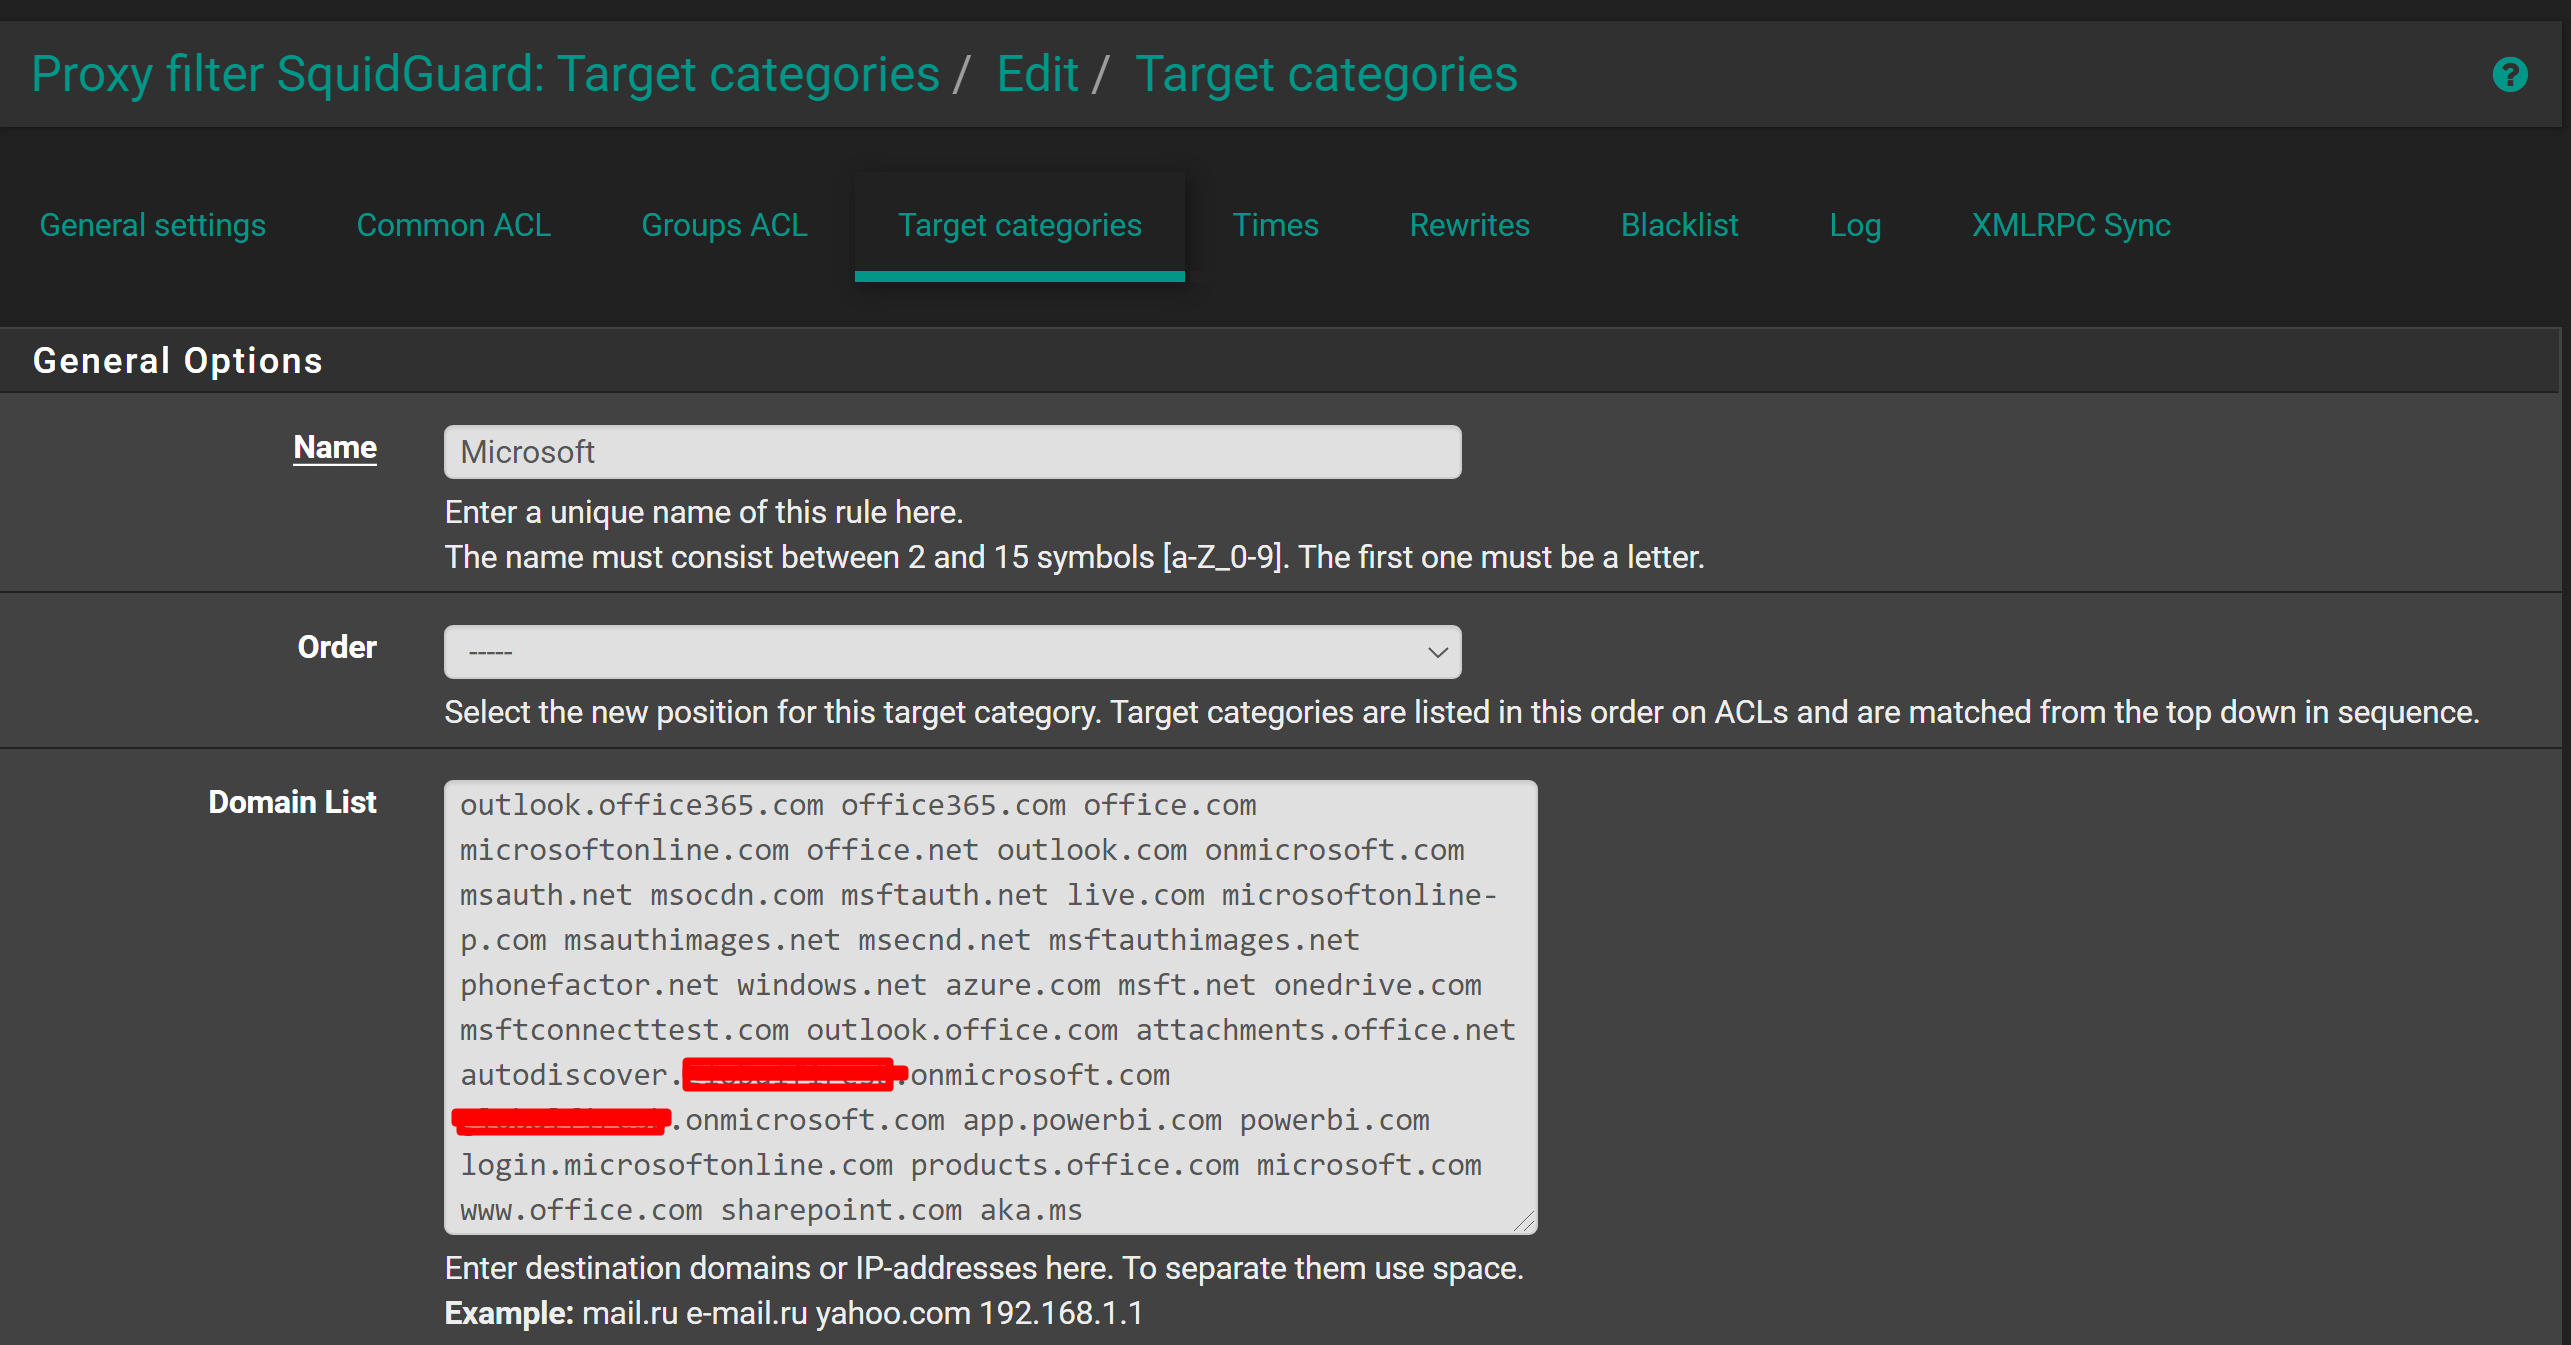
Task: Click the General Options section header
Action: 178,361
